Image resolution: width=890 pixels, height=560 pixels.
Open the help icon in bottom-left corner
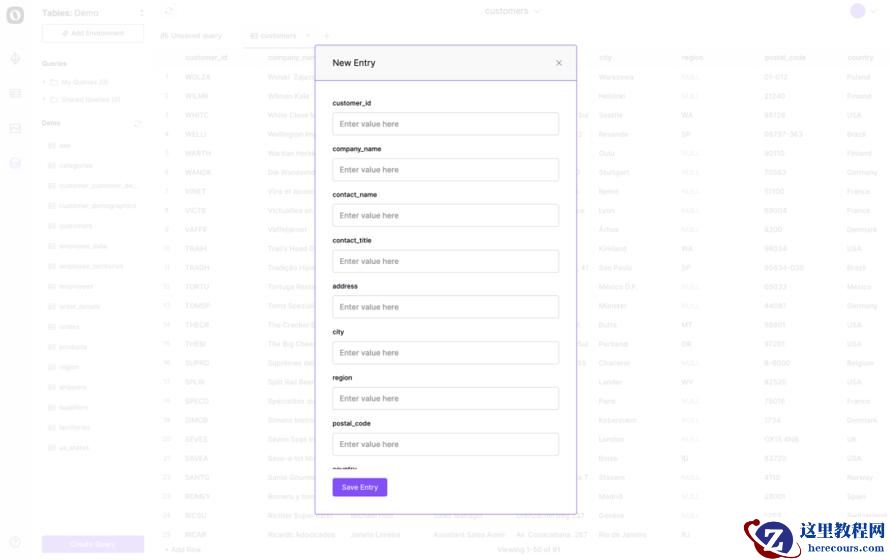[15, 542]
